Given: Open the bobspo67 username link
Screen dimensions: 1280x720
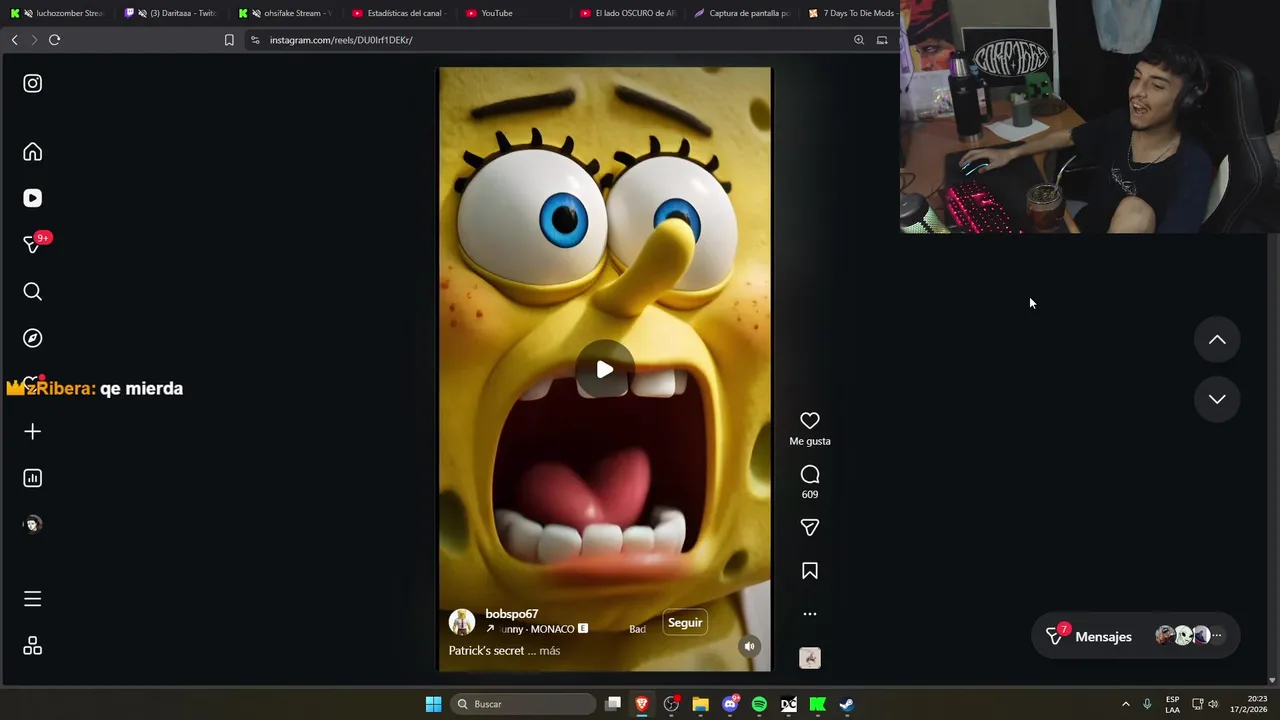Looking at the screenshot, I should 512,614.
